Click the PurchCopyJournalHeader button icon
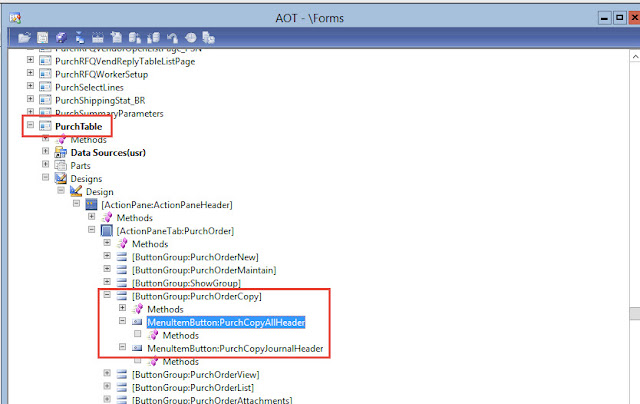 pyautogui.click(x=137, y=348)
